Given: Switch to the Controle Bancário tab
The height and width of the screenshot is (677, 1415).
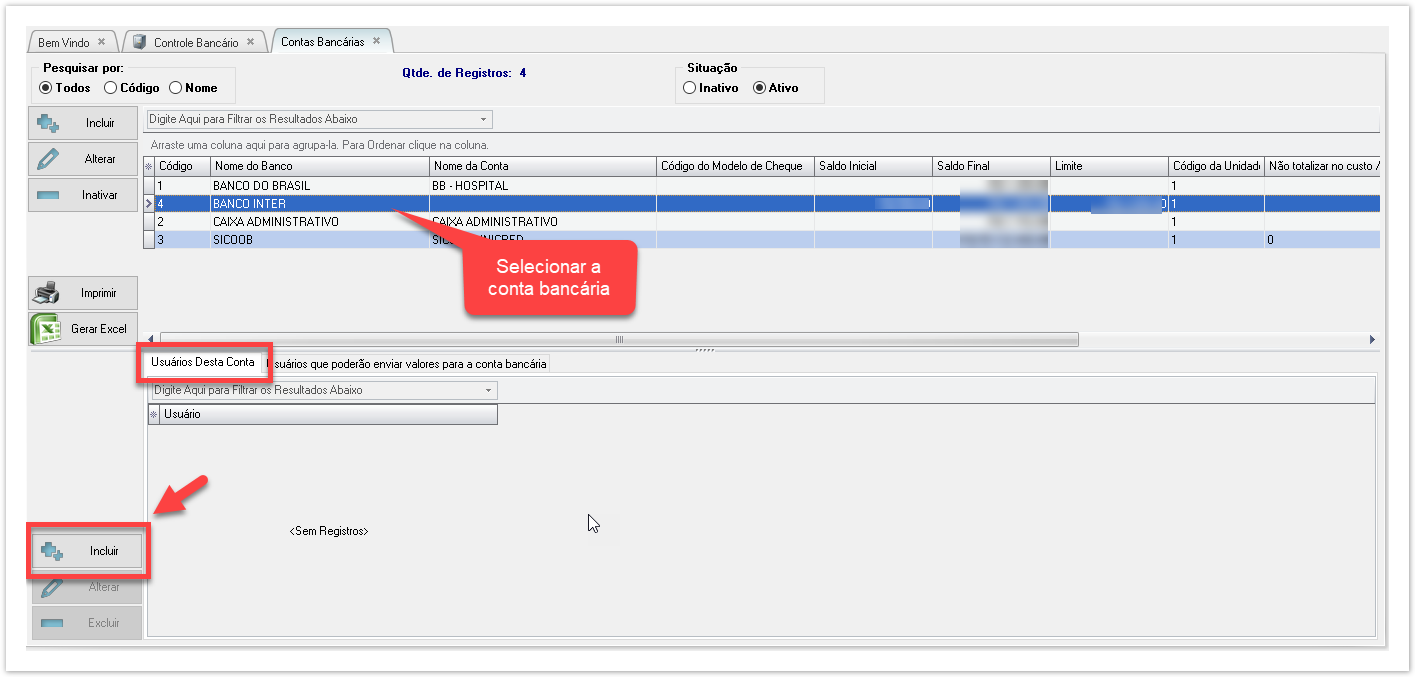Looking at the screenshot, I should point(195,42).
